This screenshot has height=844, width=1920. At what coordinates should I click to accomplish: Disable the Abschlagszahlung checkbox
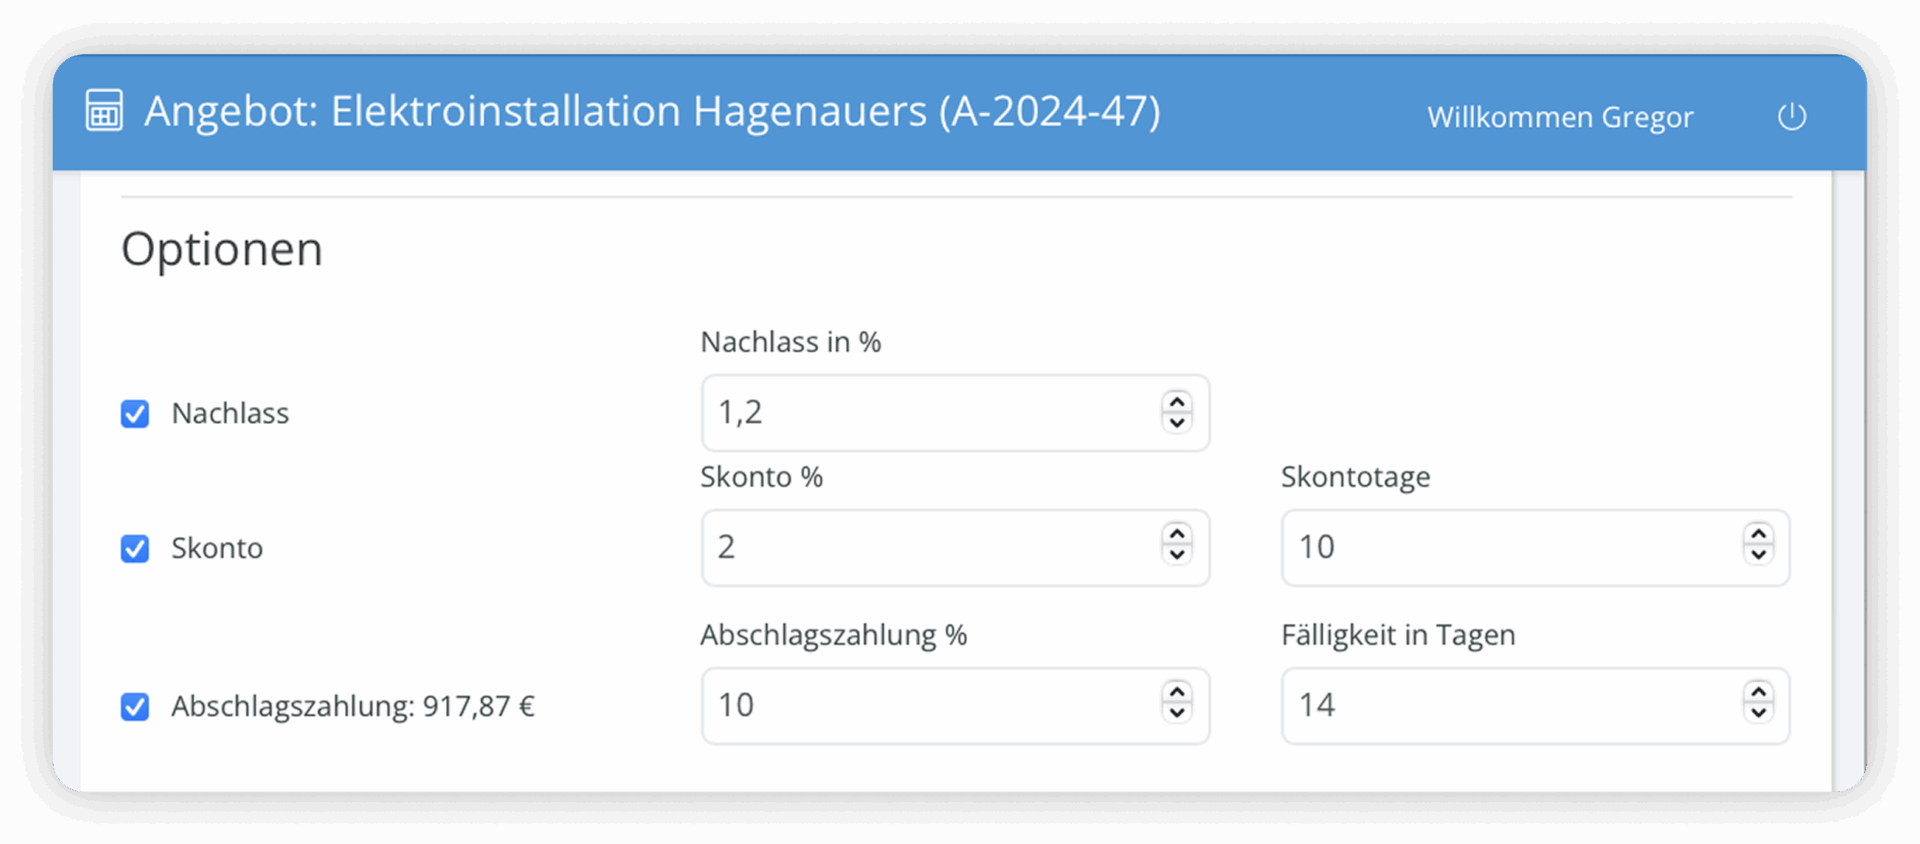pos(135,706)
